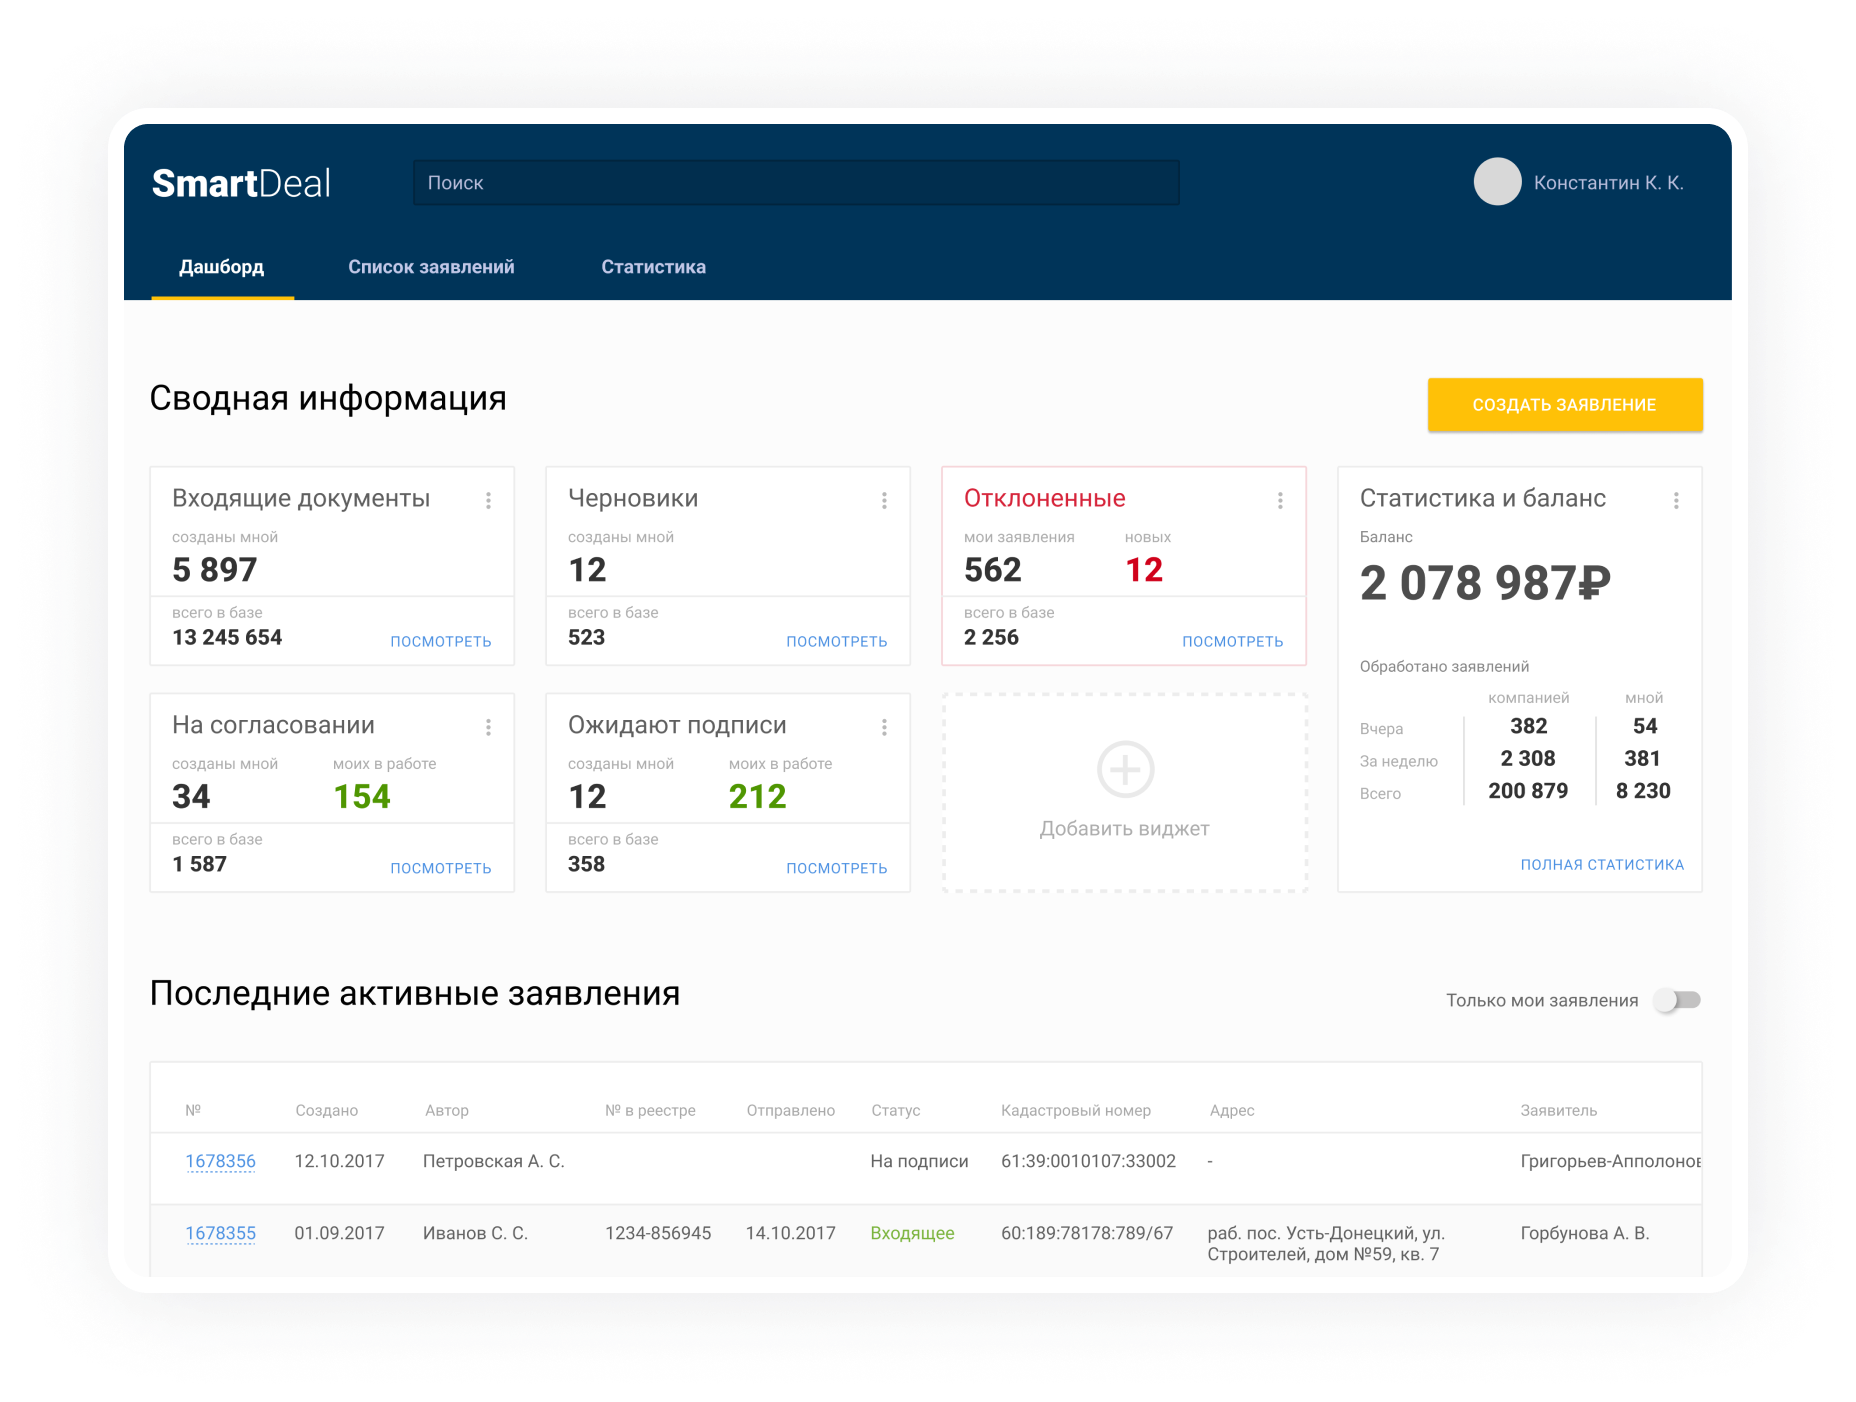Click the plus icon to add widget

(x=1125, y=769)
